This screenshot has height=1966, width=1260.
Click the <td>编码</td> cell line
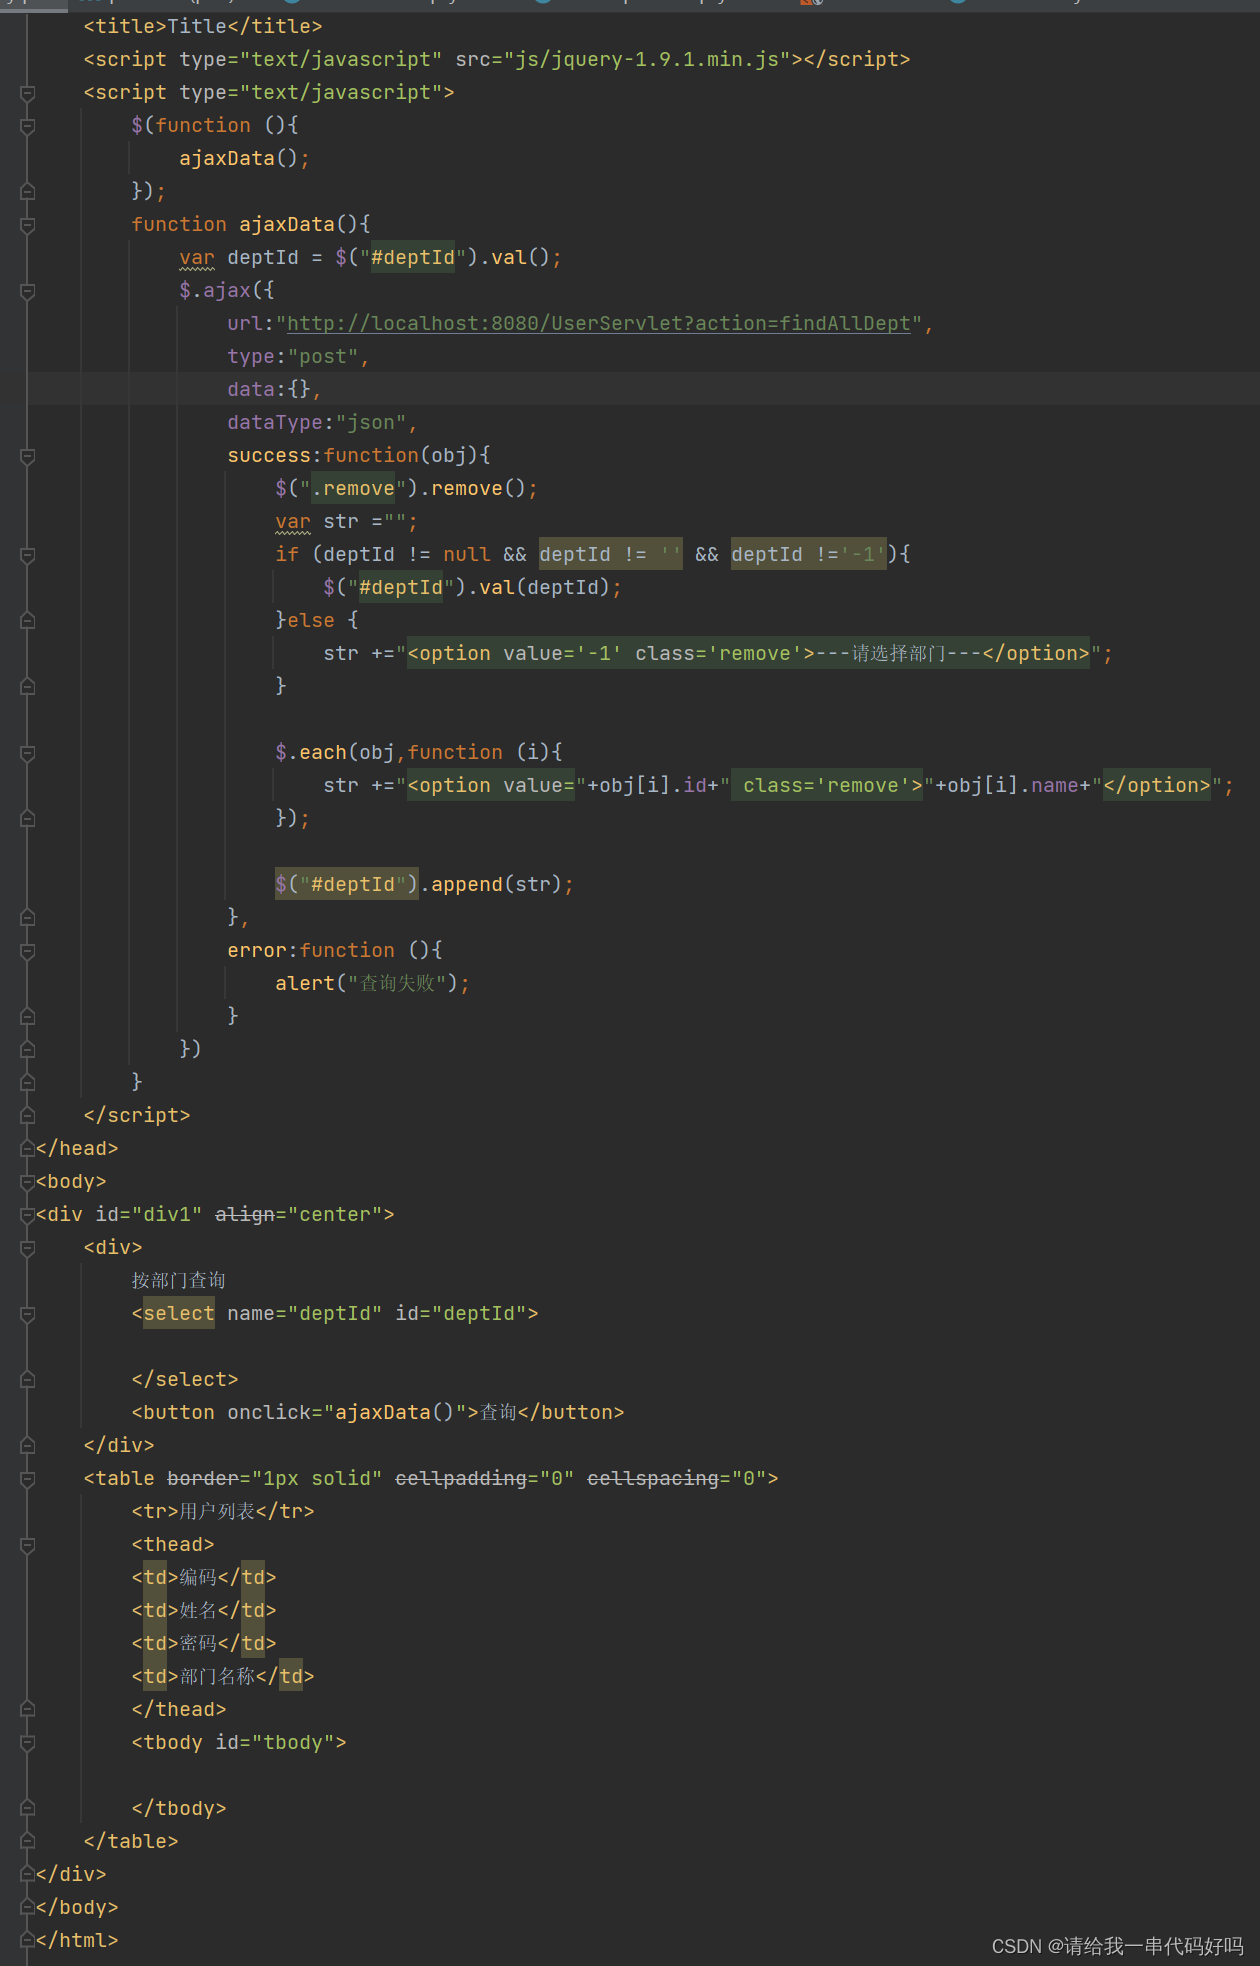tap(204, 1578)
